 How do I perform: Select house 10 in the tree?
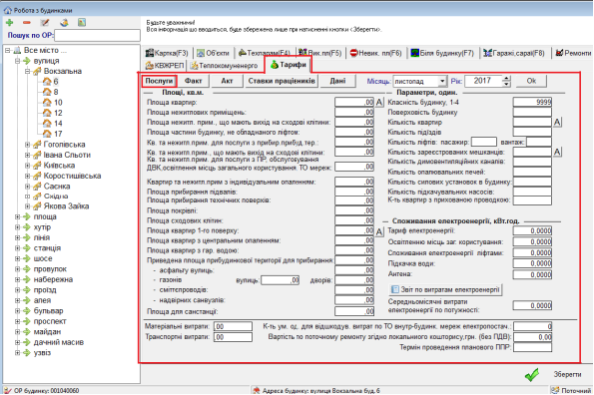[58, 103]
